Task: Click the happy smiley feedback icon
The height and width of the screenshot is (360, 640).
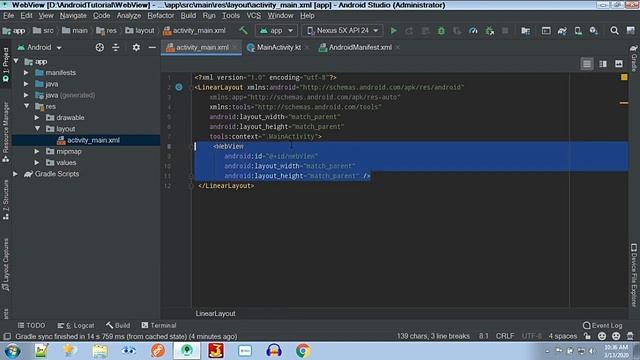Action: click(602, 336)
